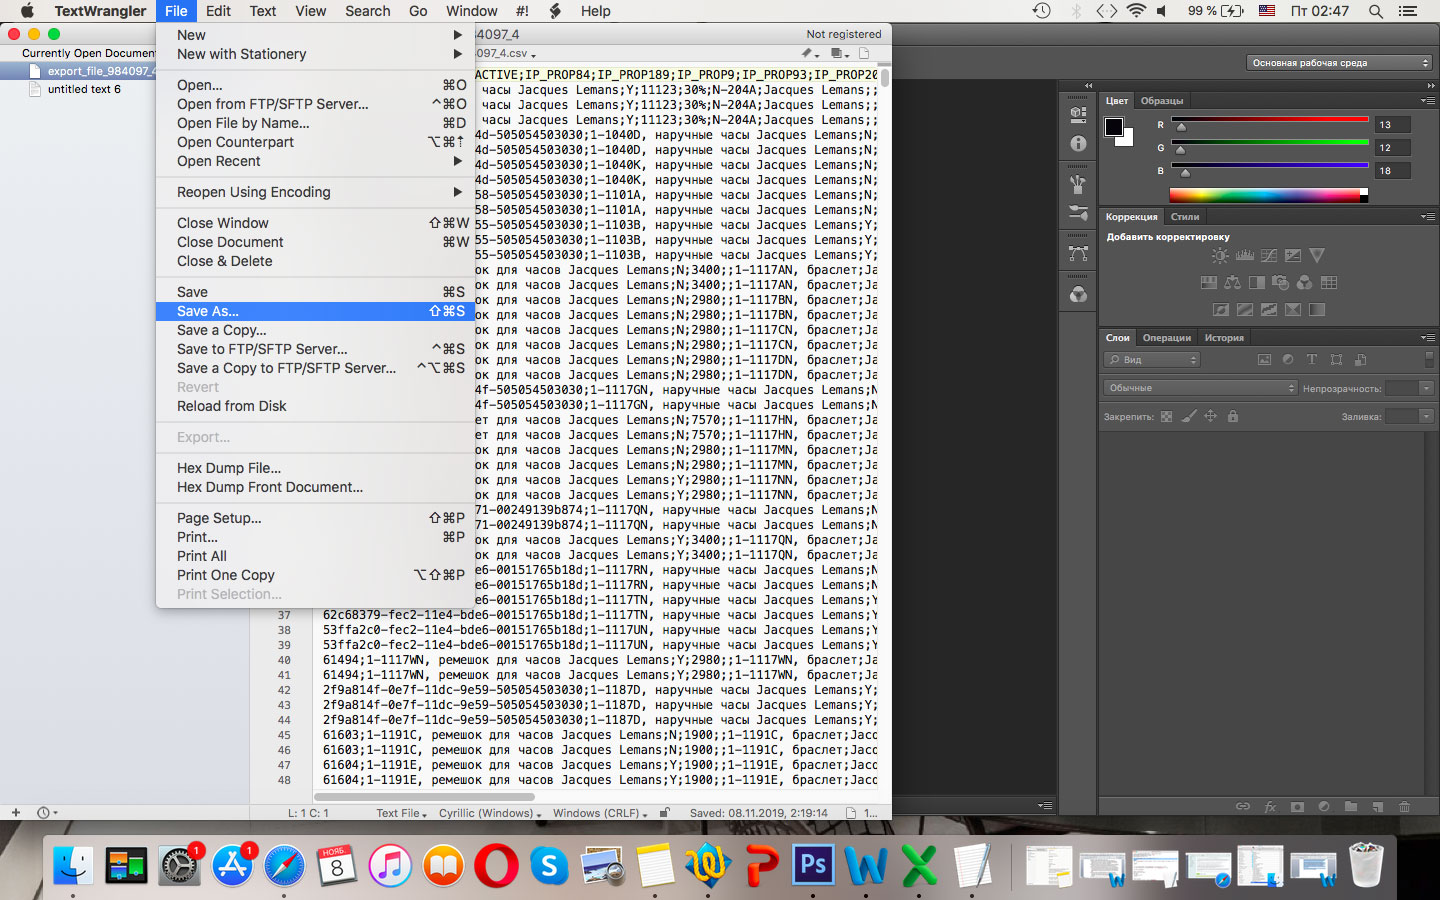Open the Paths panel icon
This screenshot has width=1440, height=900.
tap(1078, 254)
